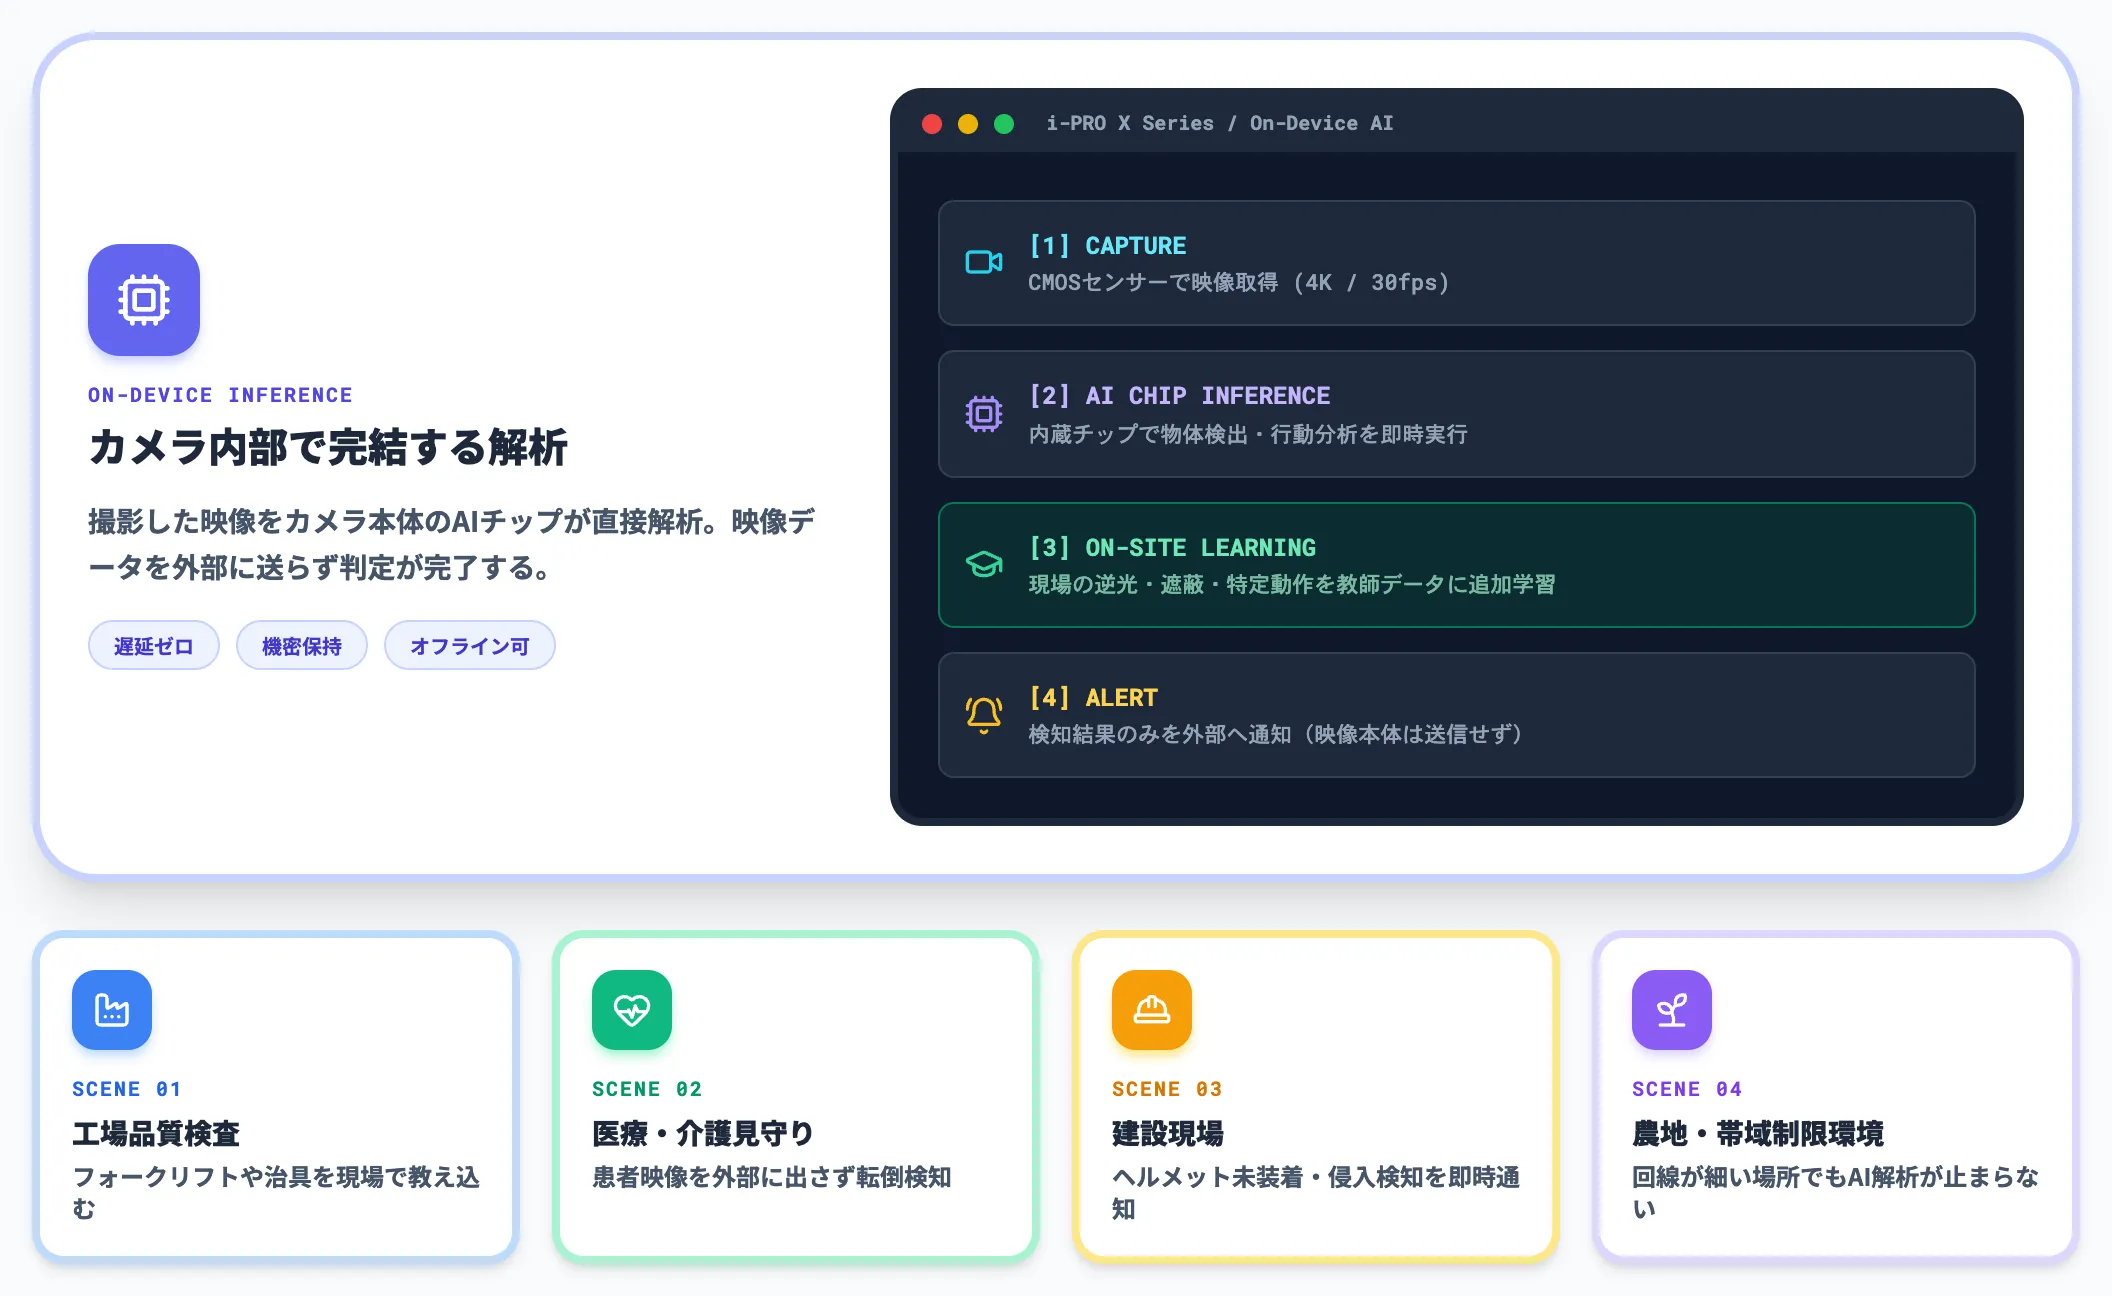Click the text CMOSセンサーで映像取得 (4K / 30fps)
This screenshot has width=2112, height=1296.
(x=1238, y=283)
